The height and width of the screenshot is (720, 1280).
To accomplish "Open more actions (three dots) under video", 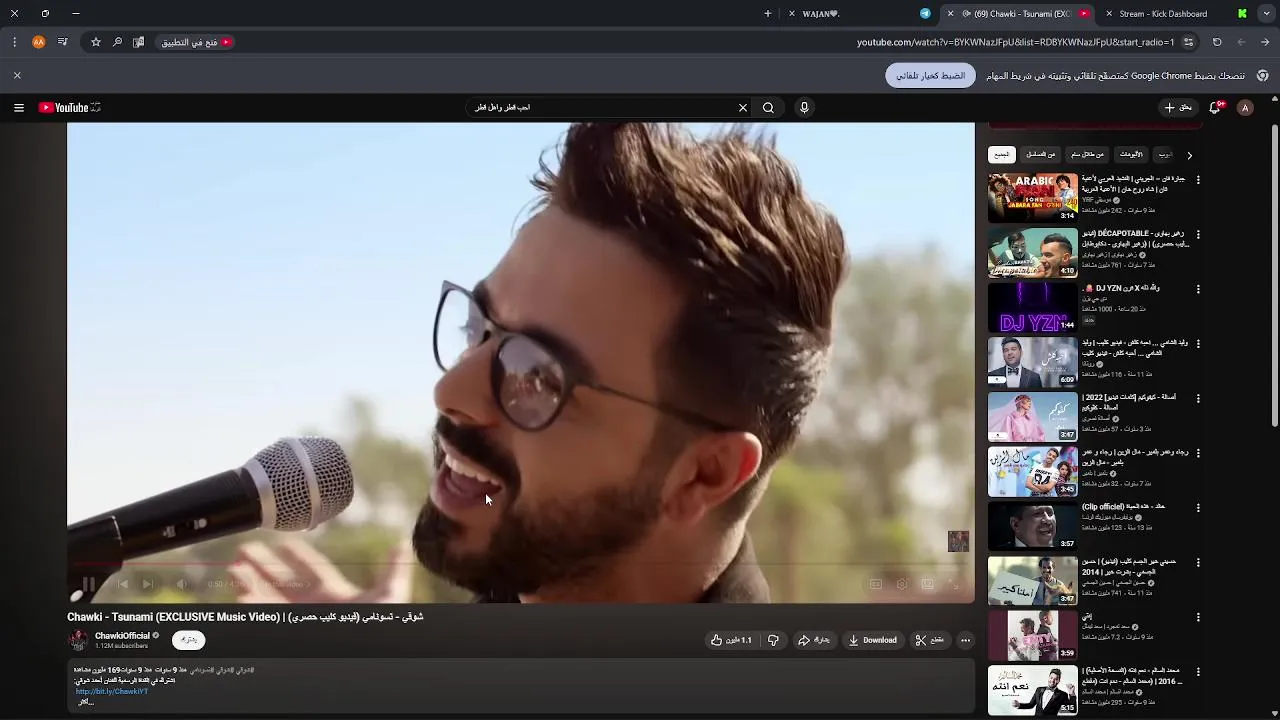I will pos(965,640).
